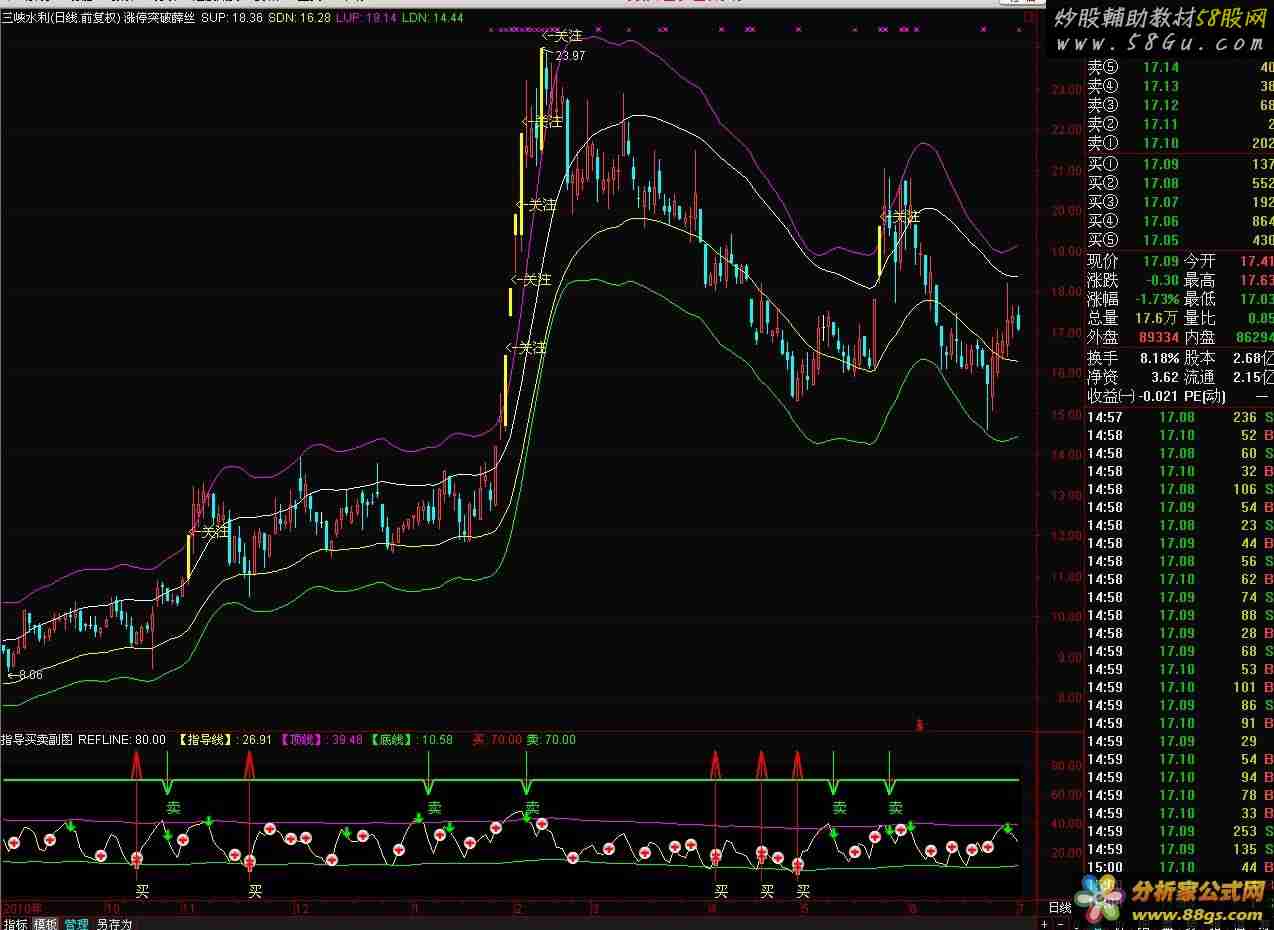Select the 卖① 17.10 order row
Screen dimensions: 1274x930
click(x=1180, y=143)
